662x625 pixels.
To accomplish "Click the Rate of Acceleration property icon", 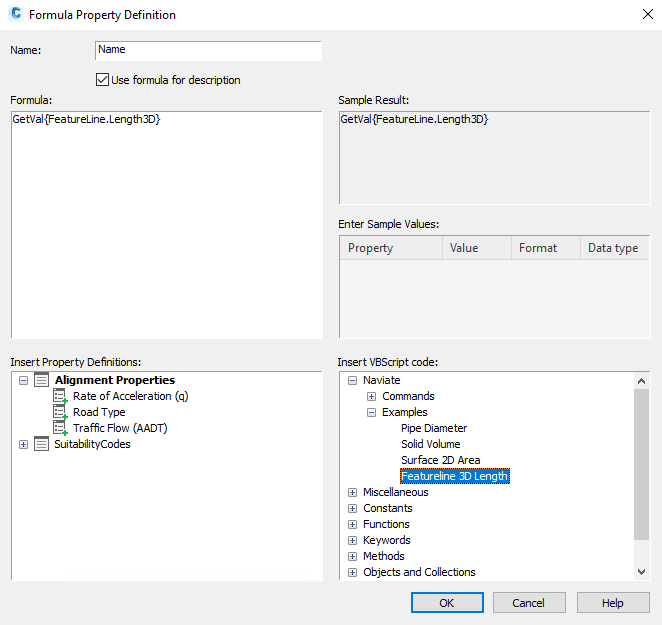I will click(60, 396).
